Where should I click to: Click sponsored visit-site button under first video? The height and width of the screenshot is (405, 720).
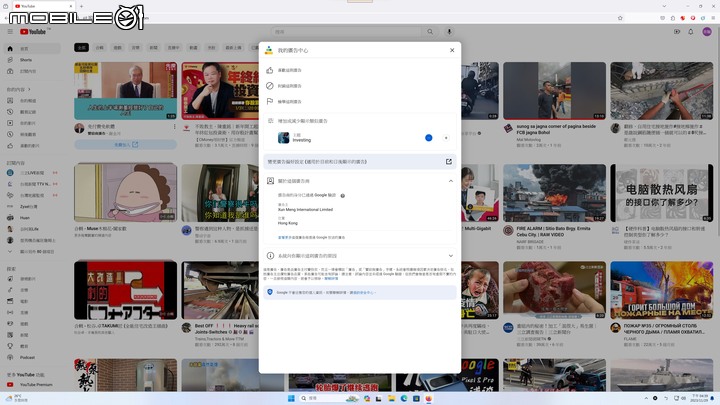tap(125, 145)
